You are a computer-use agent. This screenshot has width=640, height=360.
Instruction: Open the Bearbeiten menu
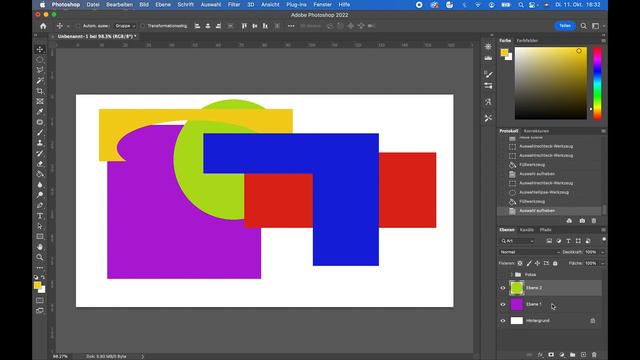pyautogui.click(x=119, y=4)
